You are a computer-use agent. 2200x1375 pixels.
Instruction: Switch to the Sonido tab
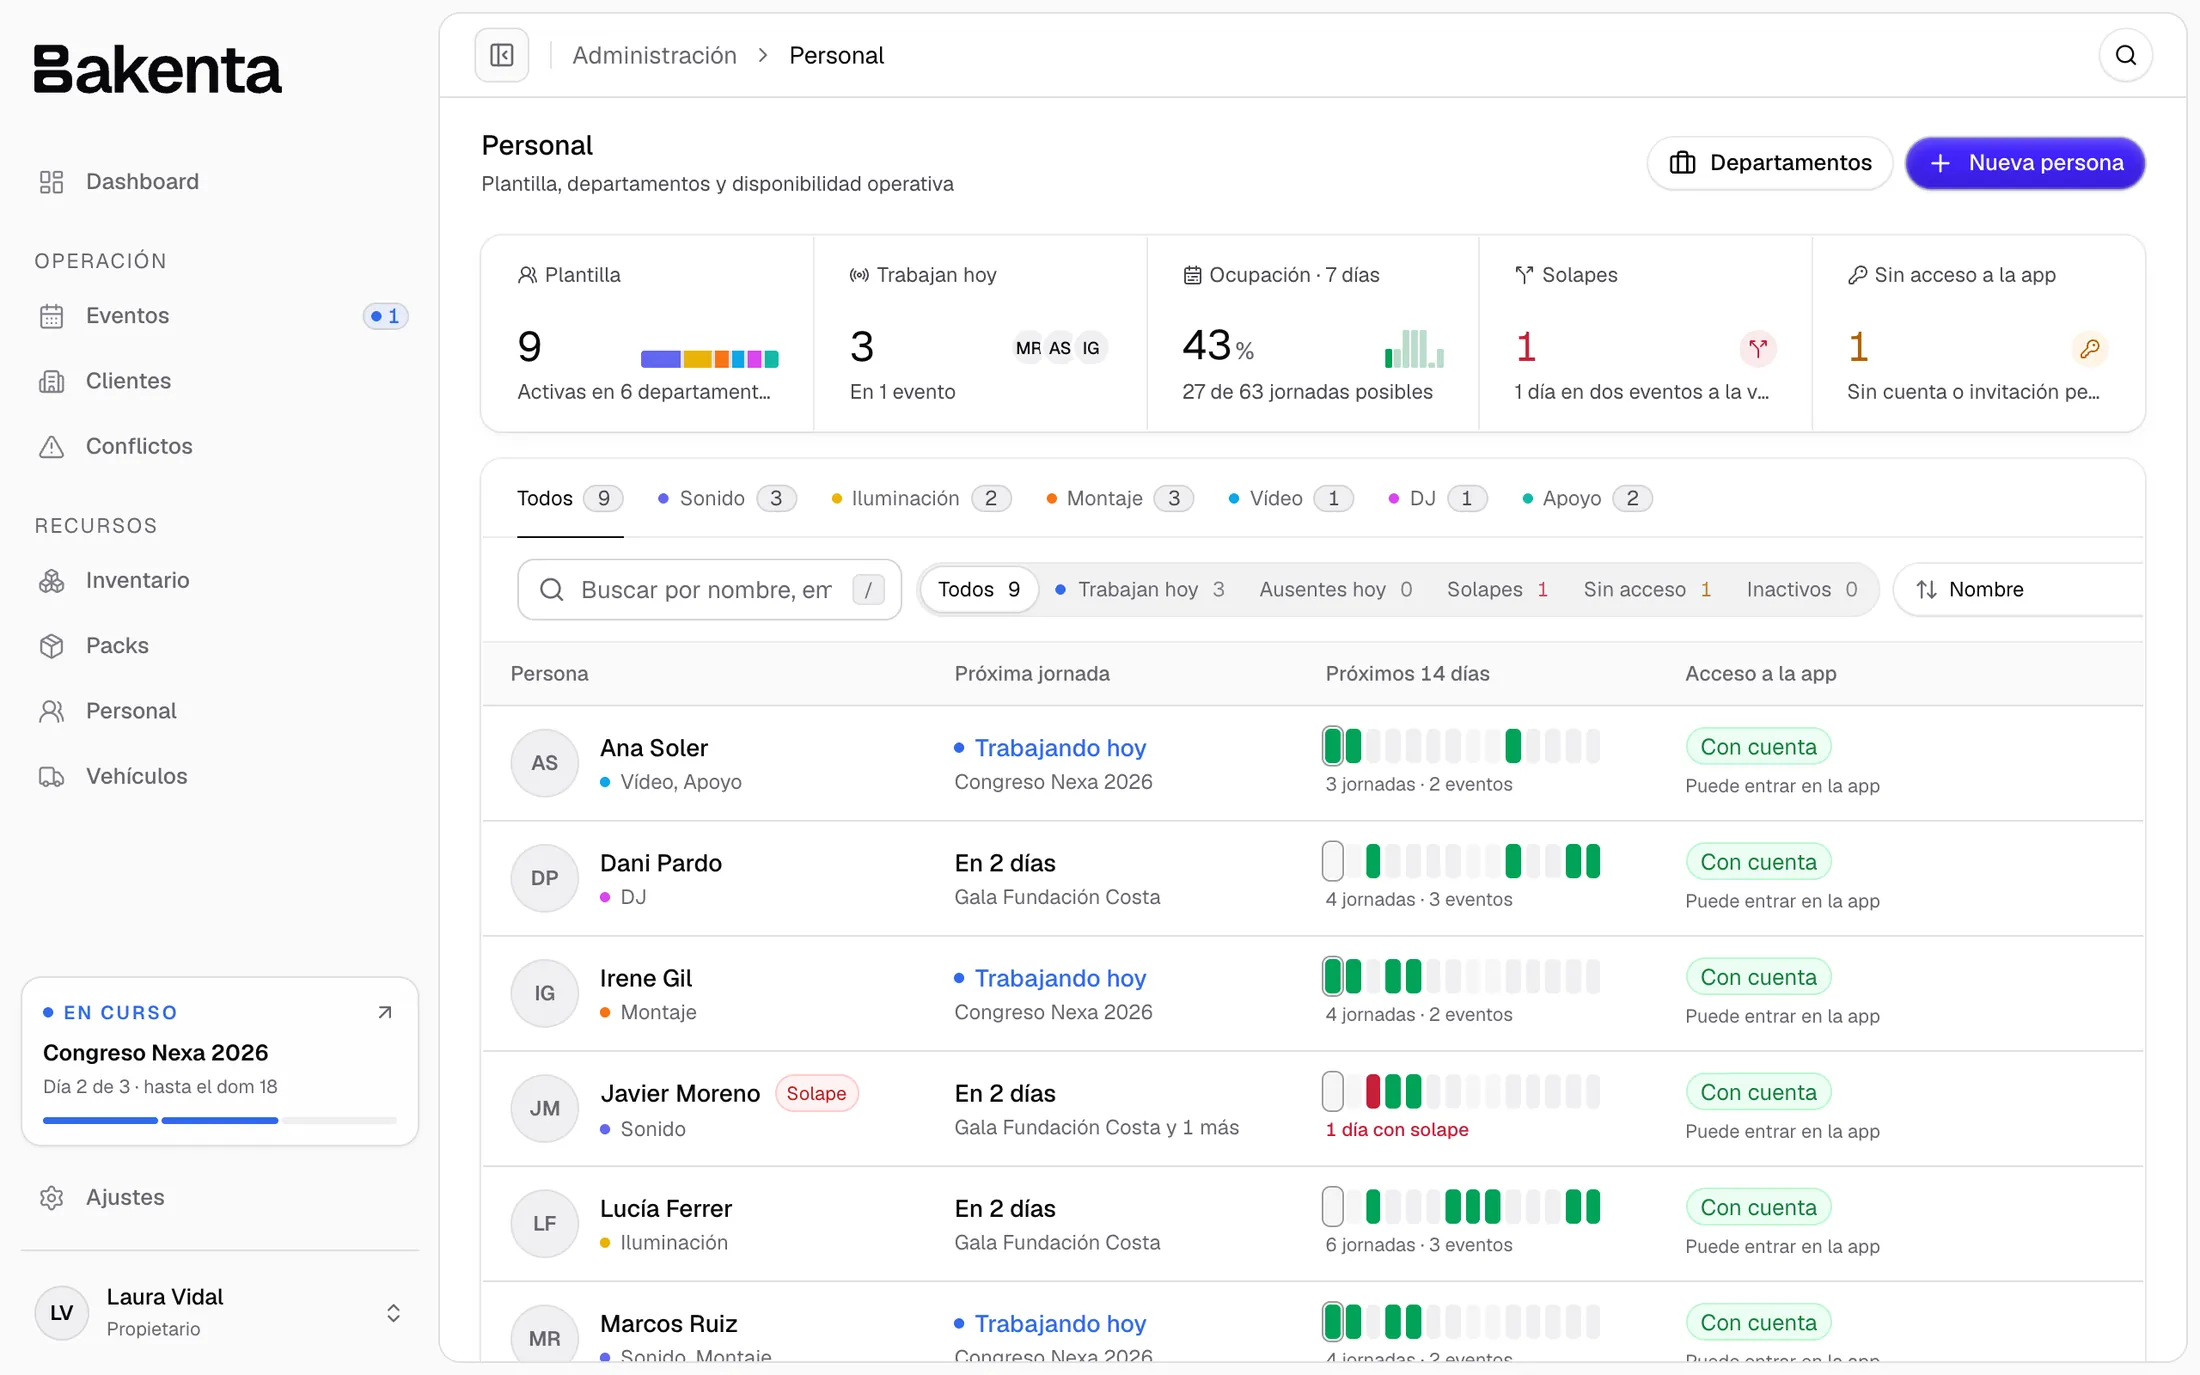(x=726, y=498)
